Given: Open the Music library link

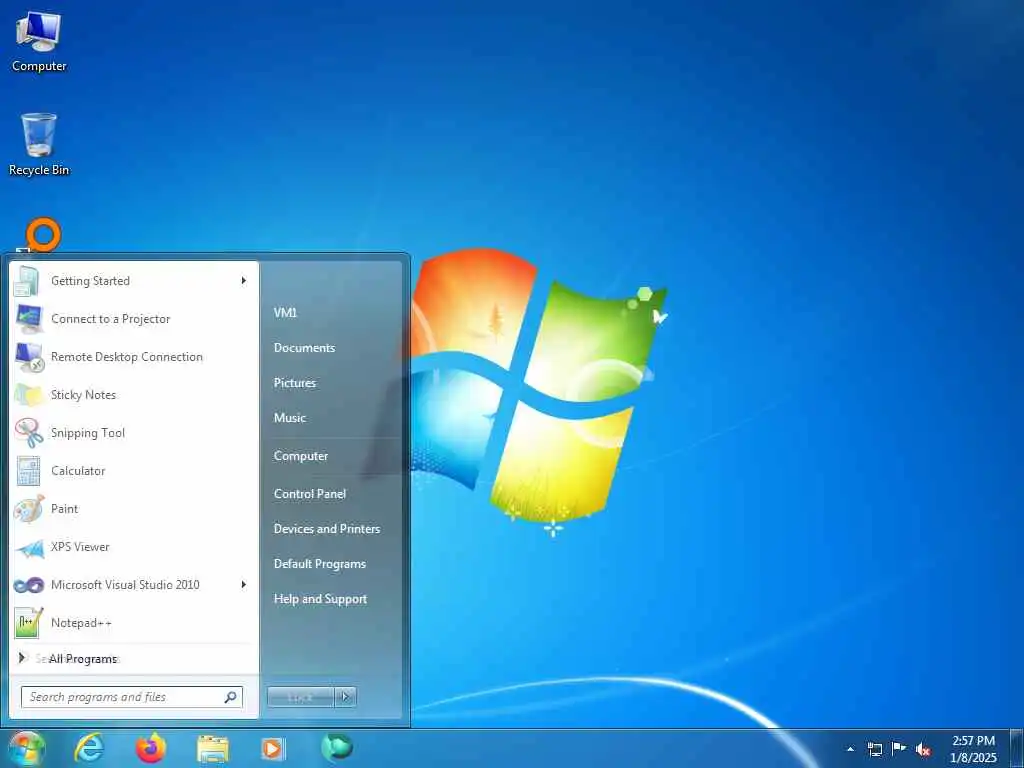Looking at the screenshot, I should coord(290,418).
